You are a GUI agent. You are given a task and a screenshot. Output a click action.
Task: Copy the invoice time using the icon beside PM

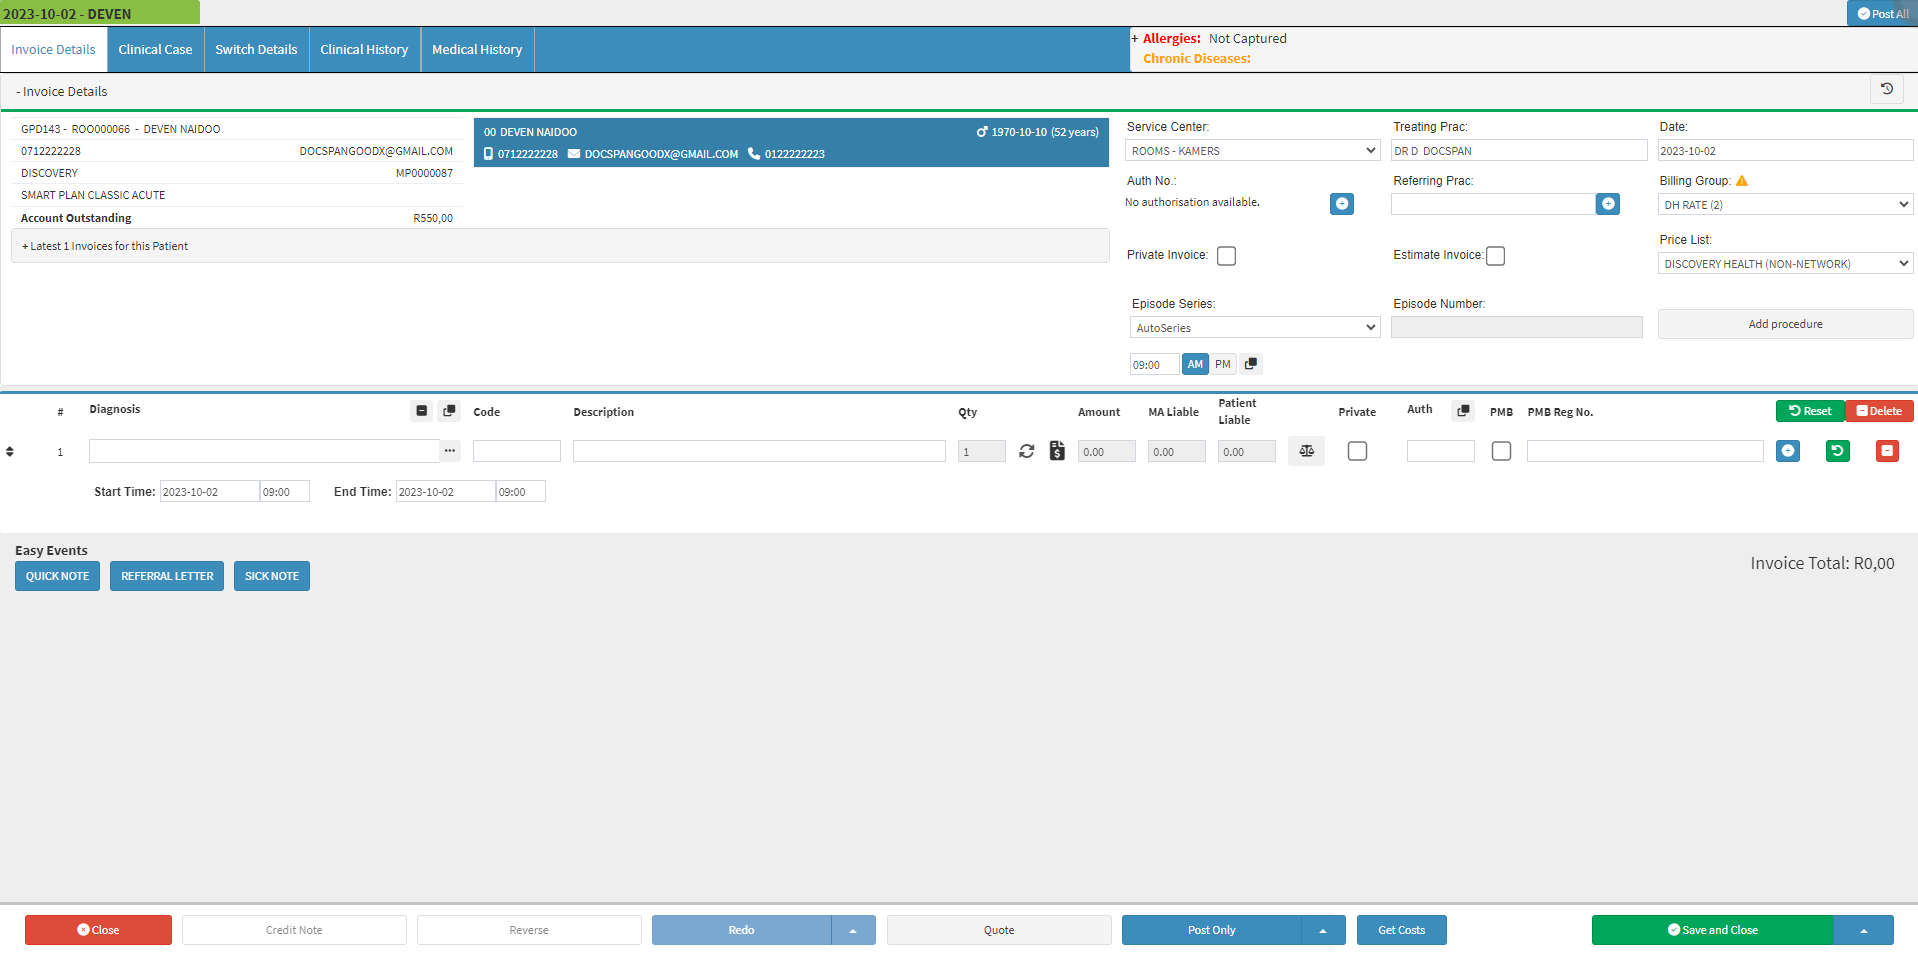[x=1251, y=364]
